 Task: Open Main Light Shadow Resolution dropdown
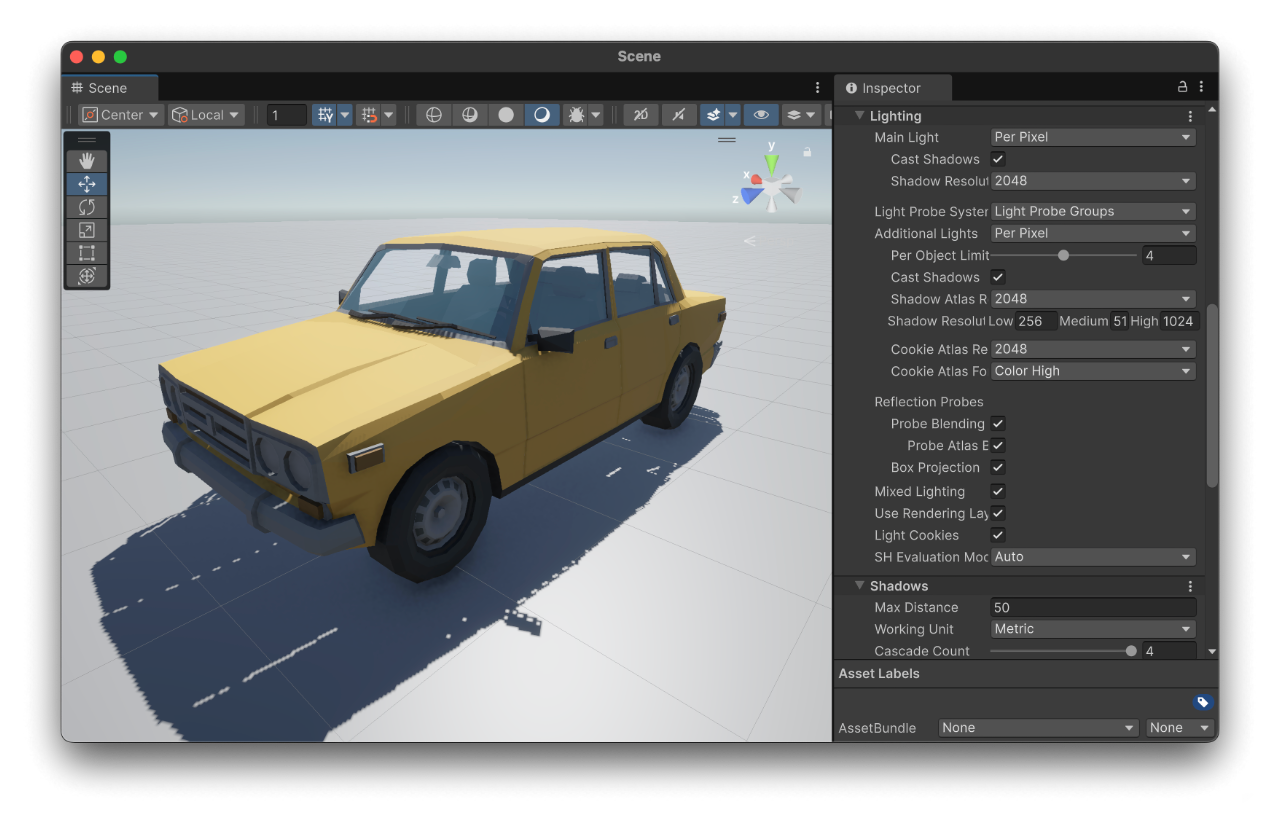tap(1093, 181)
